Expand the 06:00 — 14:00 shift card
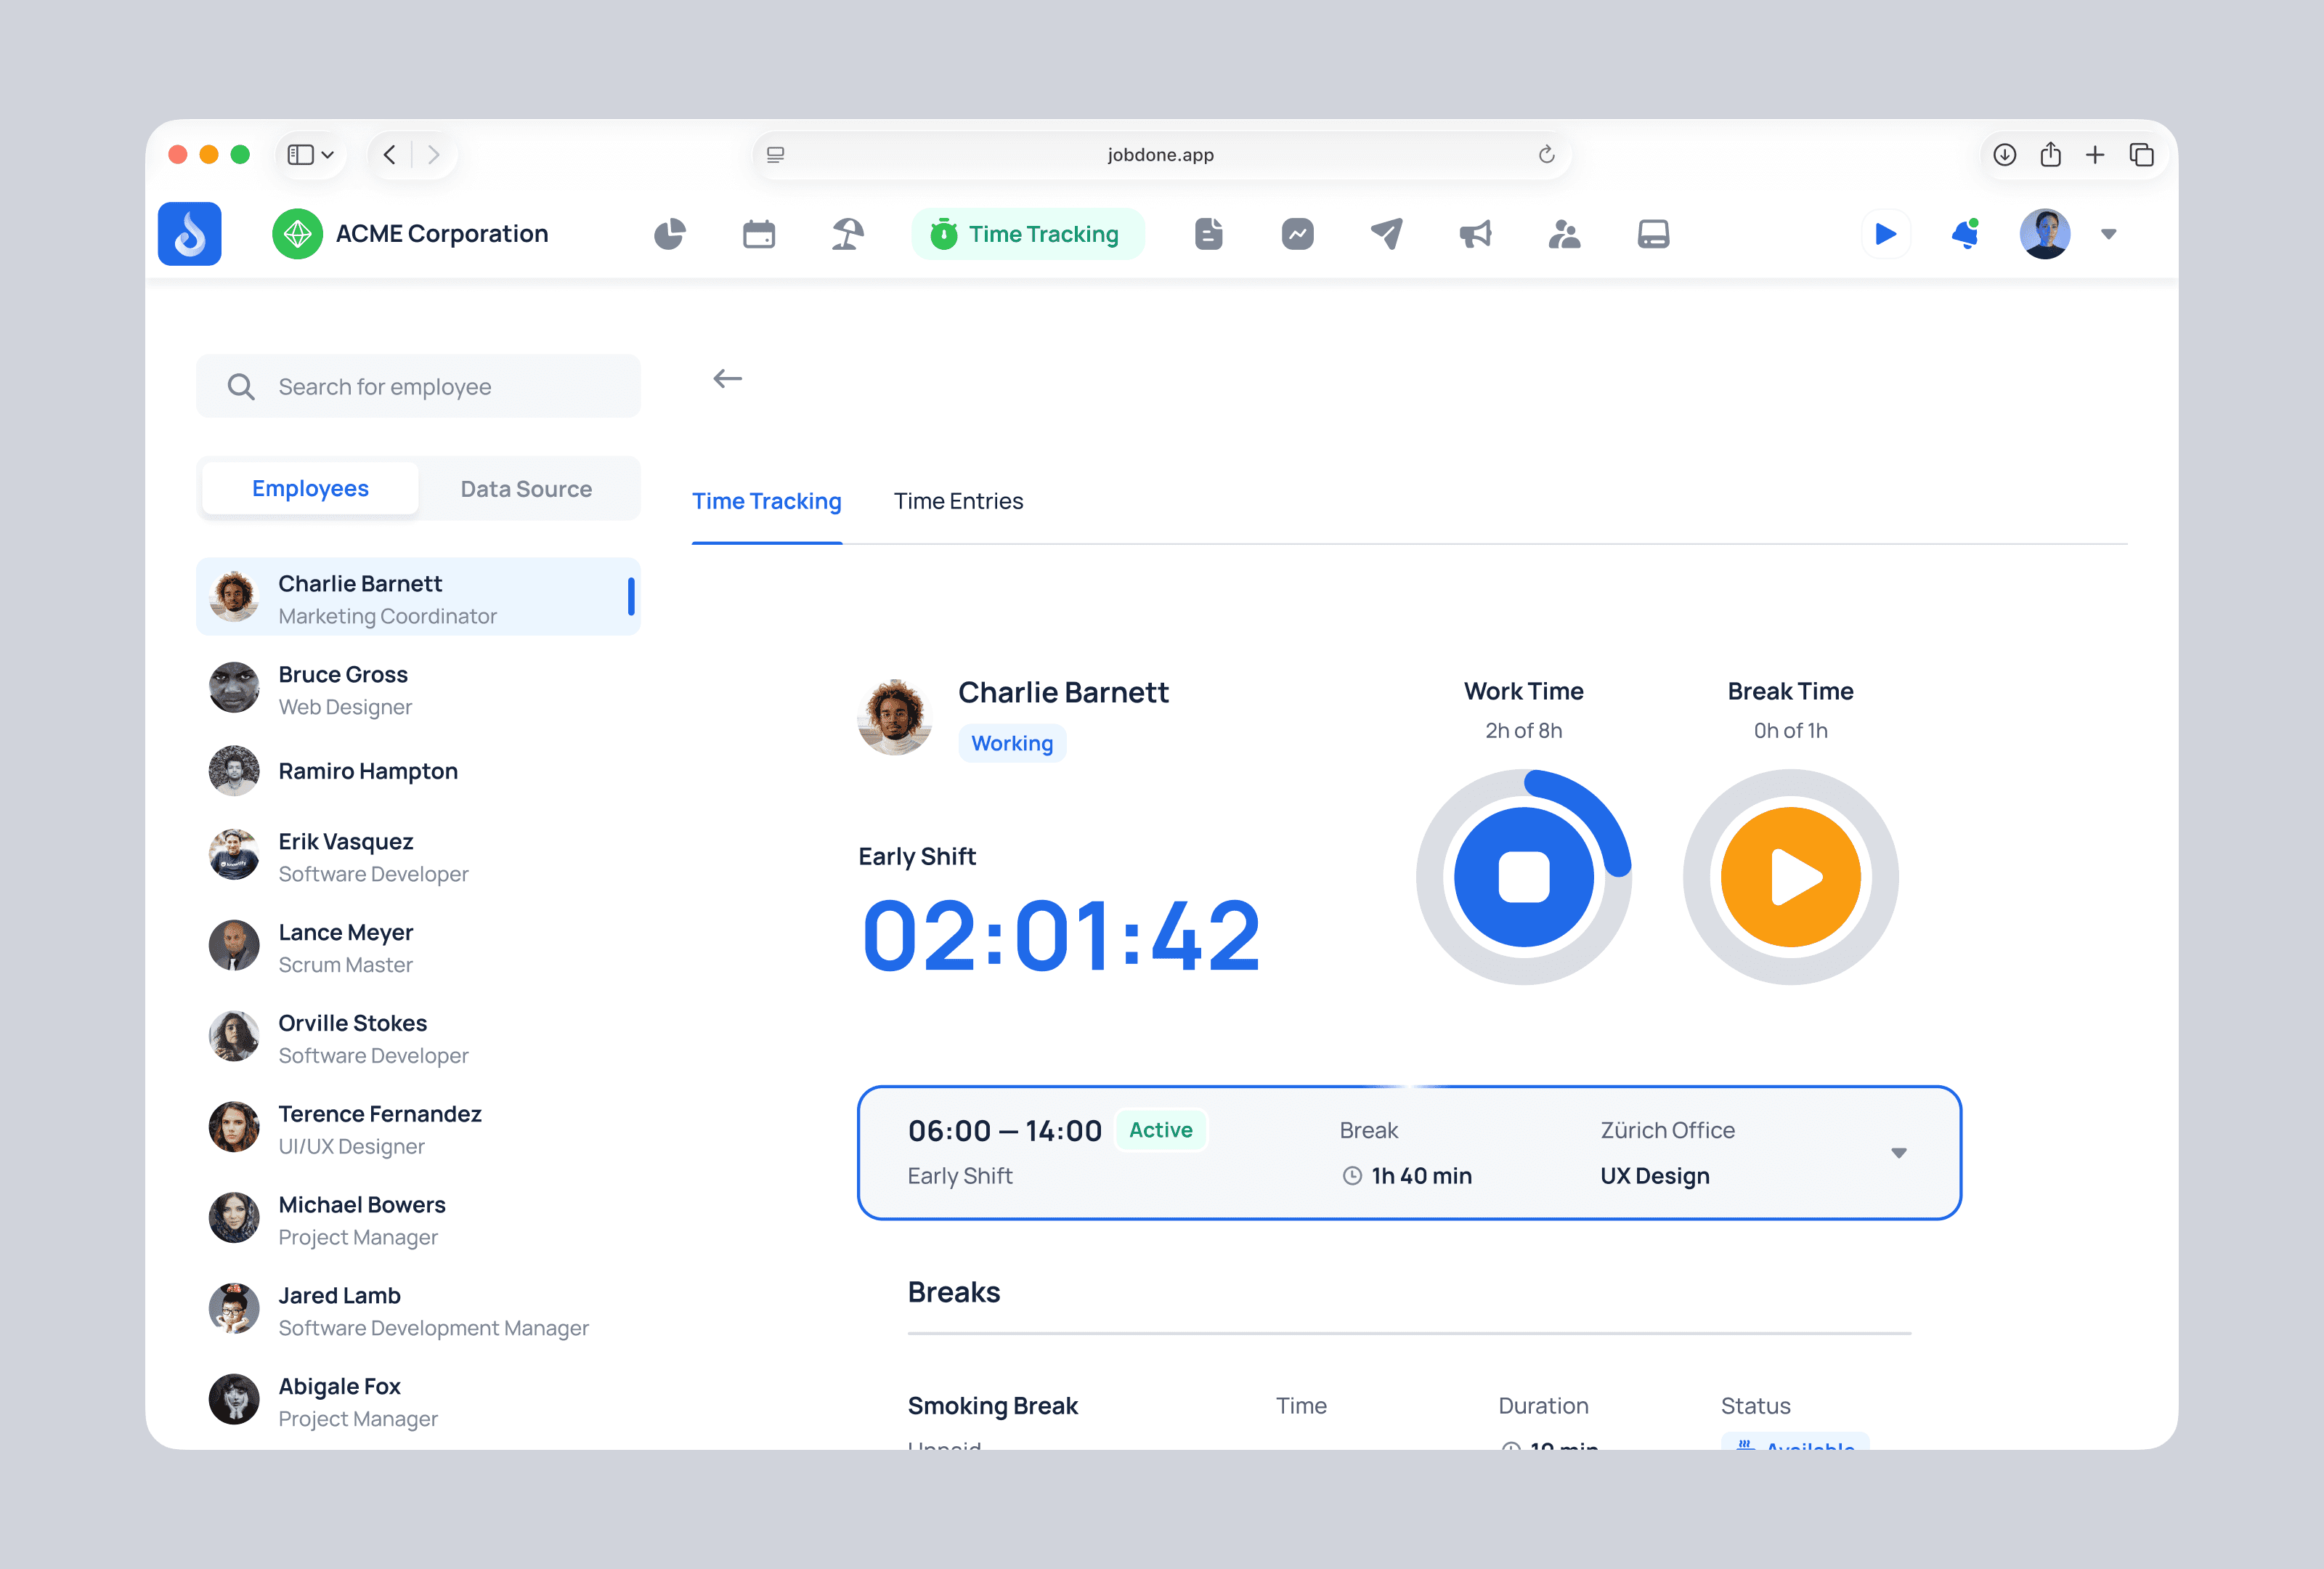The width and height of the screenshot is (2324, 1569). pos(1898,1153)
